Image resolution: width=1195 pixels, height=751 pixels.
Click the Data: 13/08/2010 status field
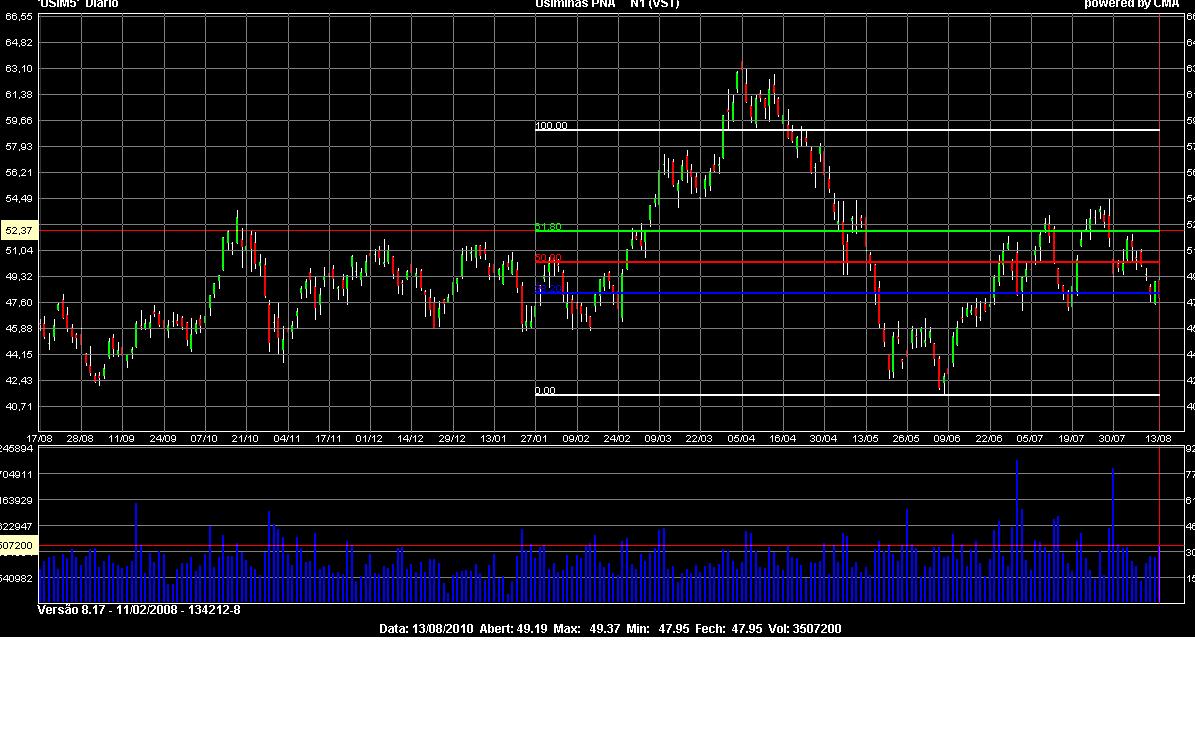426,629
